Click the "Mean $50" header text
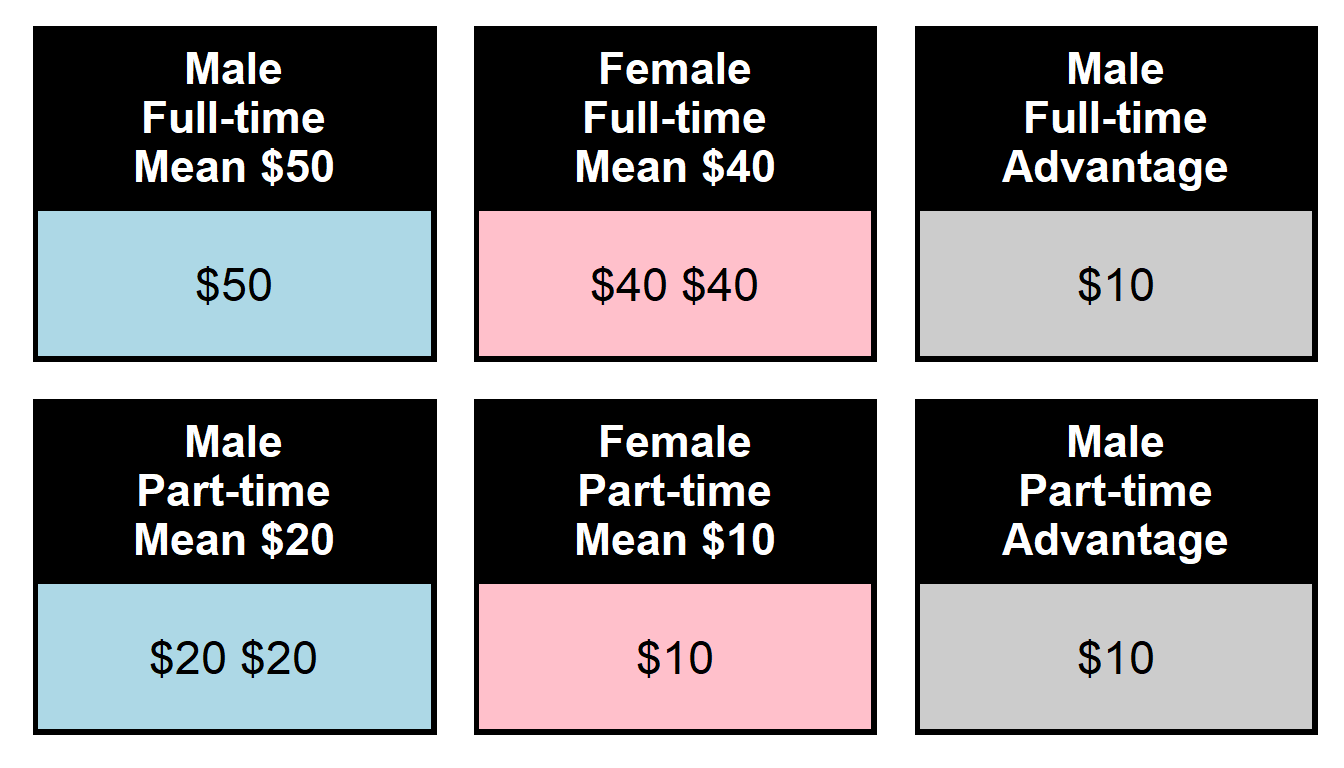Image resolution: width=1344 pixels, height=768 pixels. 234,167
